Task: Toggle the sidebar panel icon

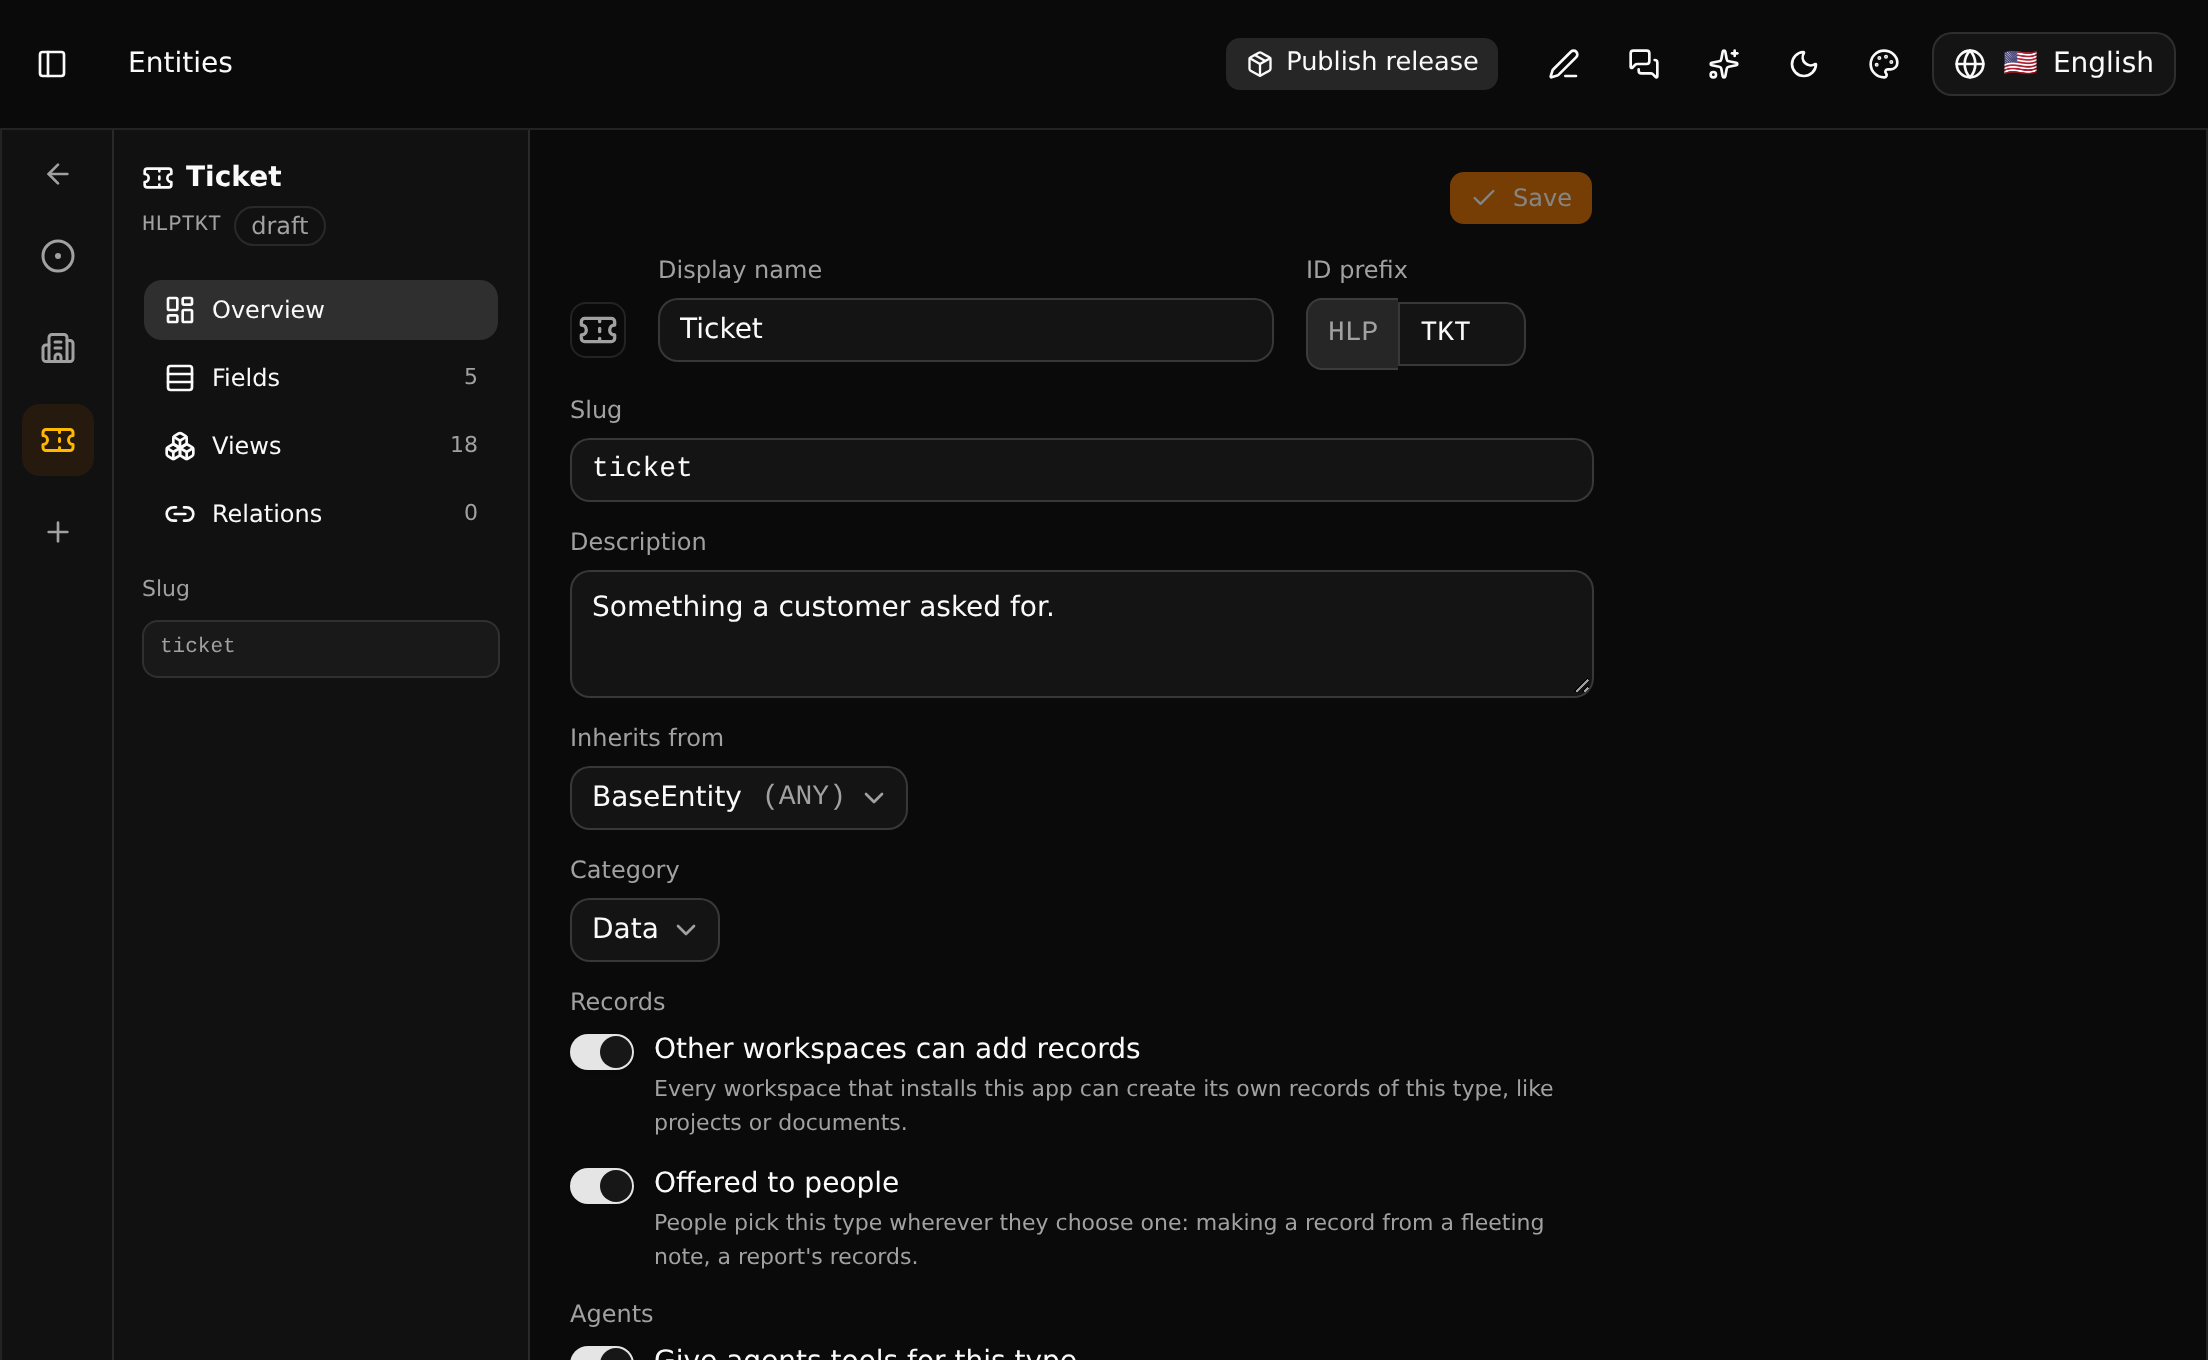Action: [x=52, y=64]
